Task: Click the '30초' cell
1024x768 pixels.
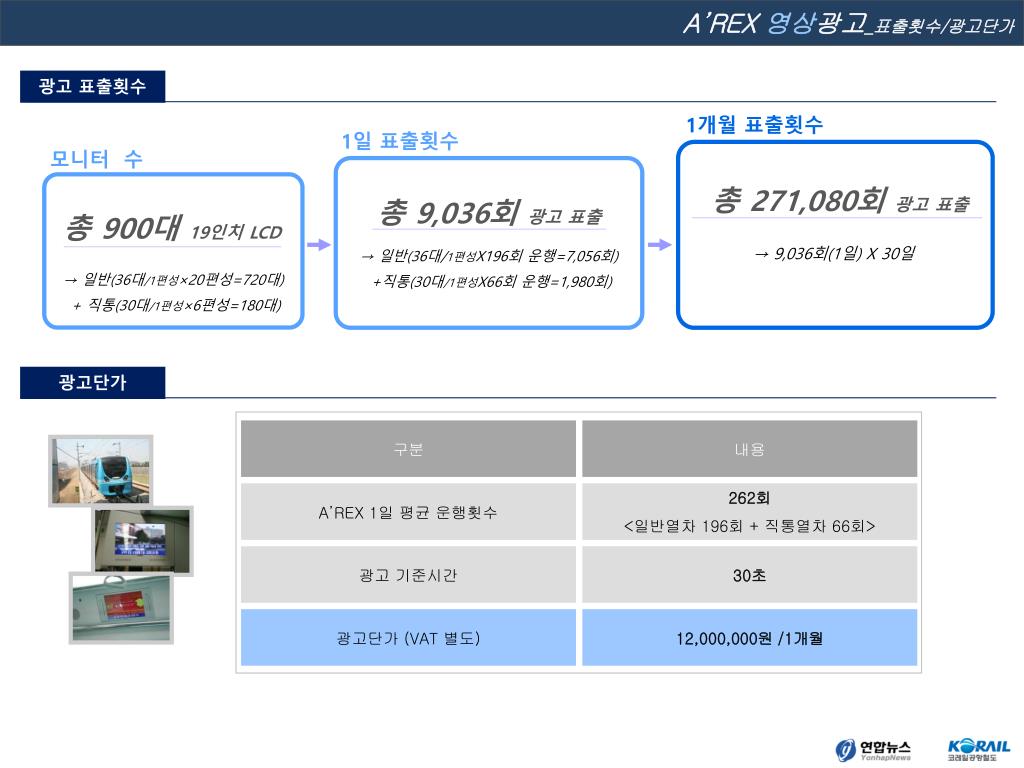Action: point(749,575)
